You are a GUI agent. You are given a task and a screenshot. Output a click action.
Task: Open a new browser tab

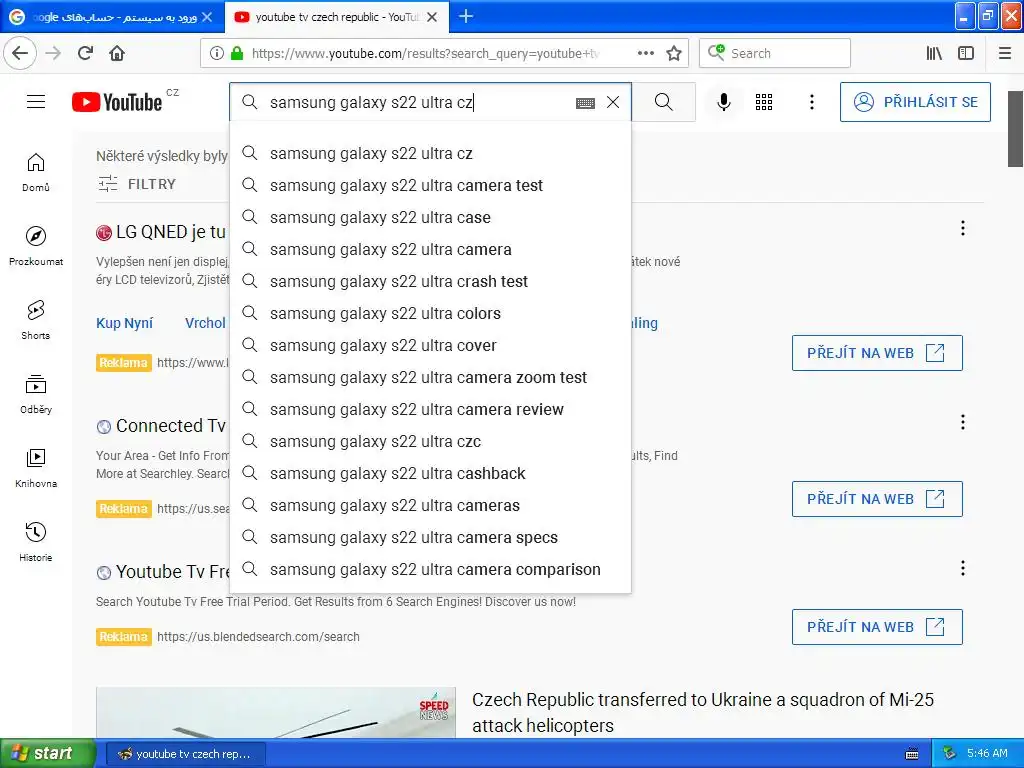466,16
